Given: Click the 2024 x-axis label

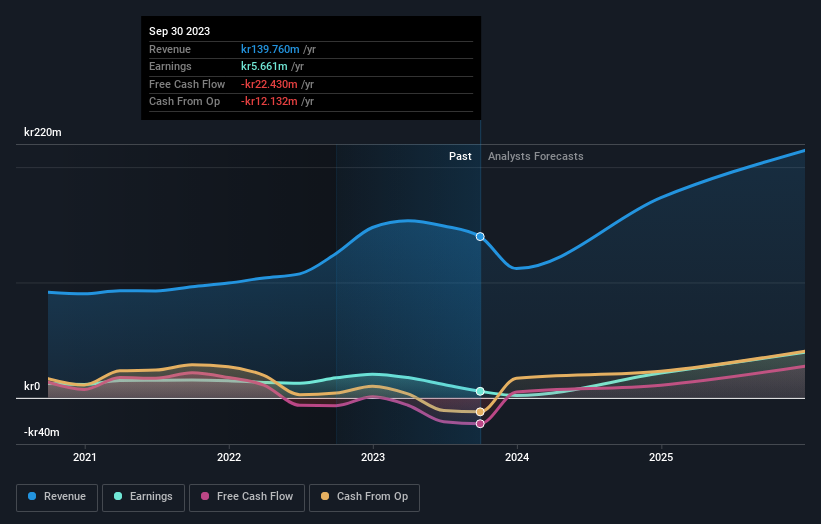Looking at the screenshot, I should tap(517, 457).
